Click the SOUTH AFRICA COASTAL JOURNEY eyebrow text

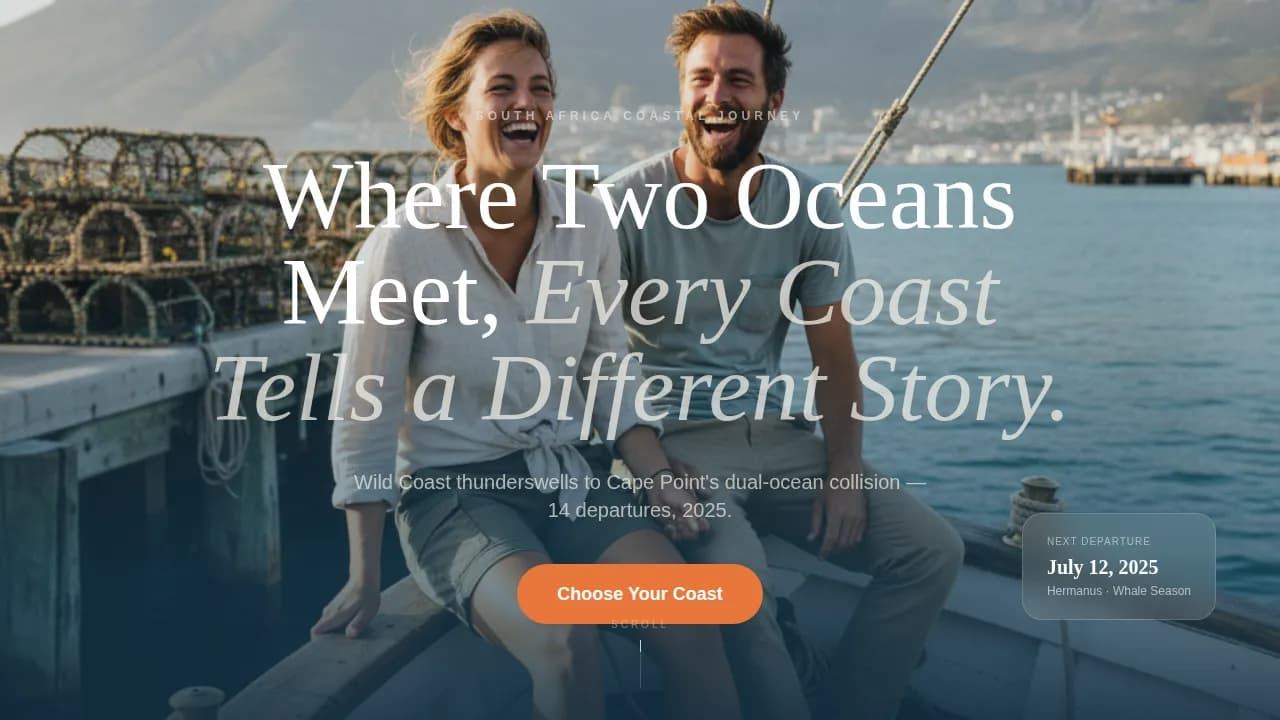pyautogui.click(x=640, y=116)
